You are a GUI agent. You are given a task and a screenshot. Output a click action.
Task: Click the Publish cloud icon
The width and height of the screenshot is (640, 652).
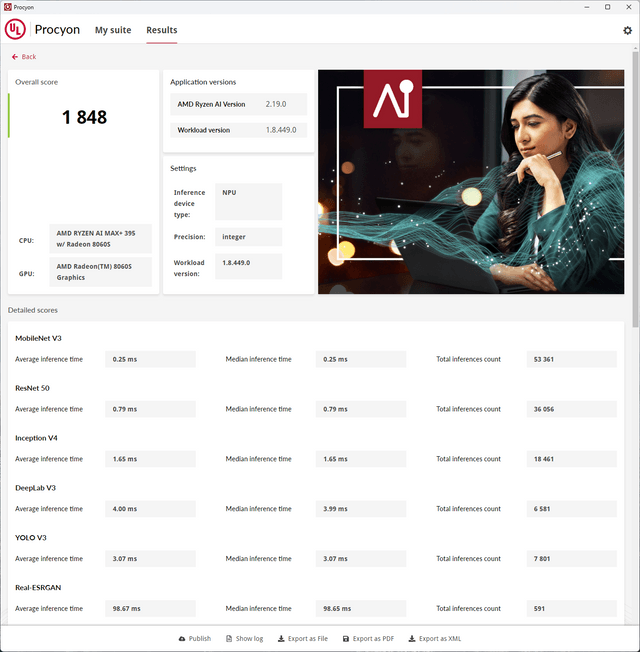tap(182, 639)
